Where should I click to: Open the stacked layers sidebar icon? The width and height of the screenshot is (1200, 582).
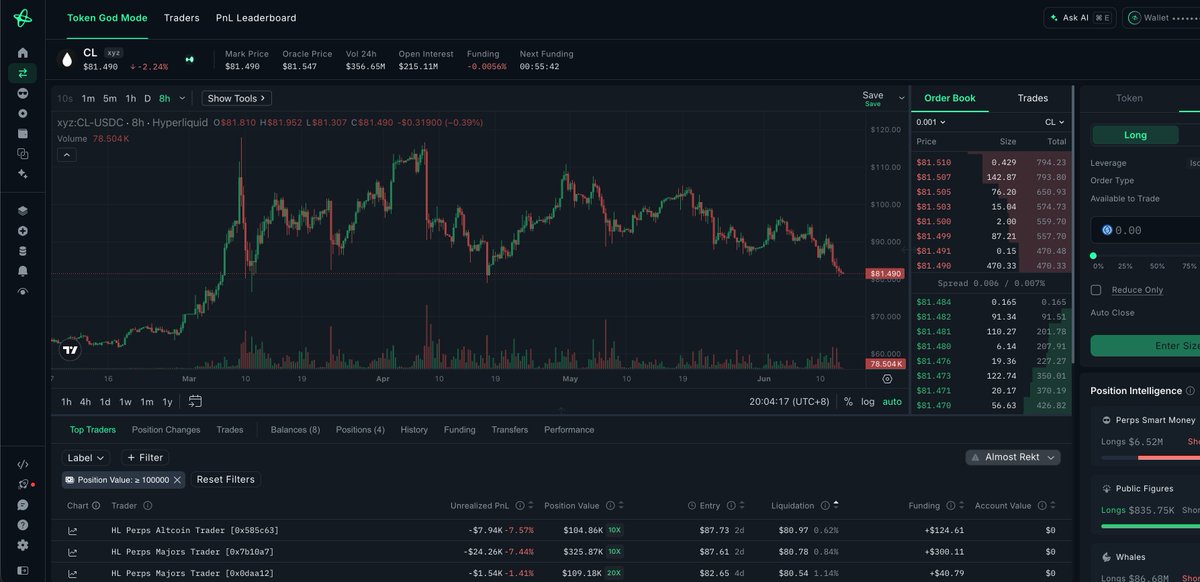23,211
